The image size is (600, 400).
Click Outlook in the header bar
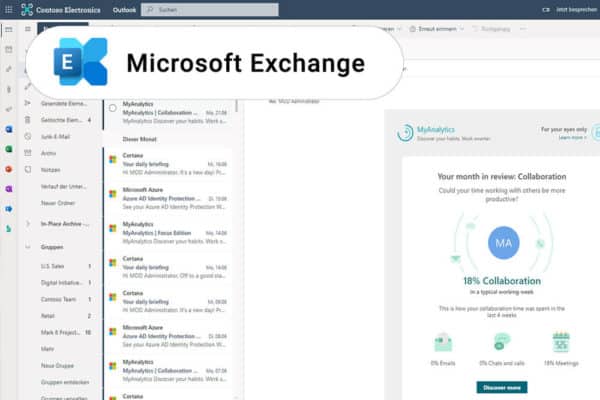[124, 10]
